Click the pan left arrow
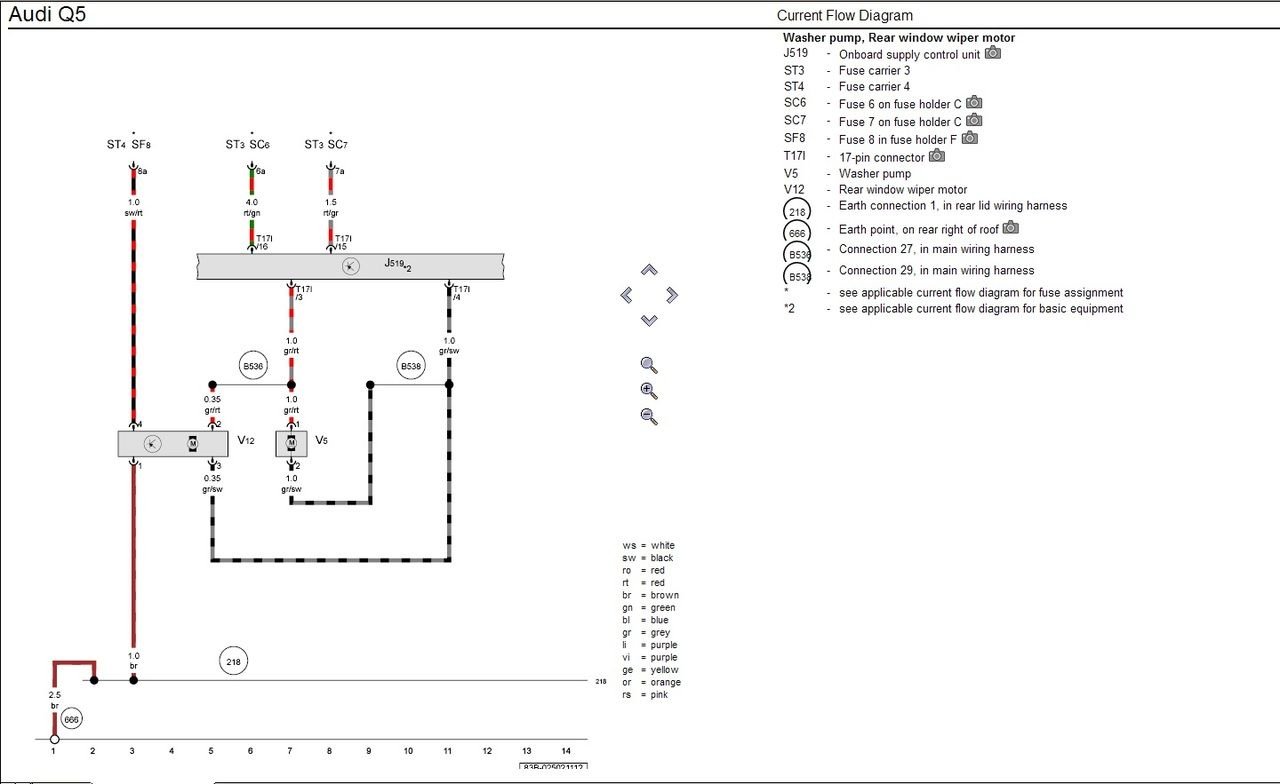Image resolution: width=1280 pixels, height=784 pixels. pos(627,295)
